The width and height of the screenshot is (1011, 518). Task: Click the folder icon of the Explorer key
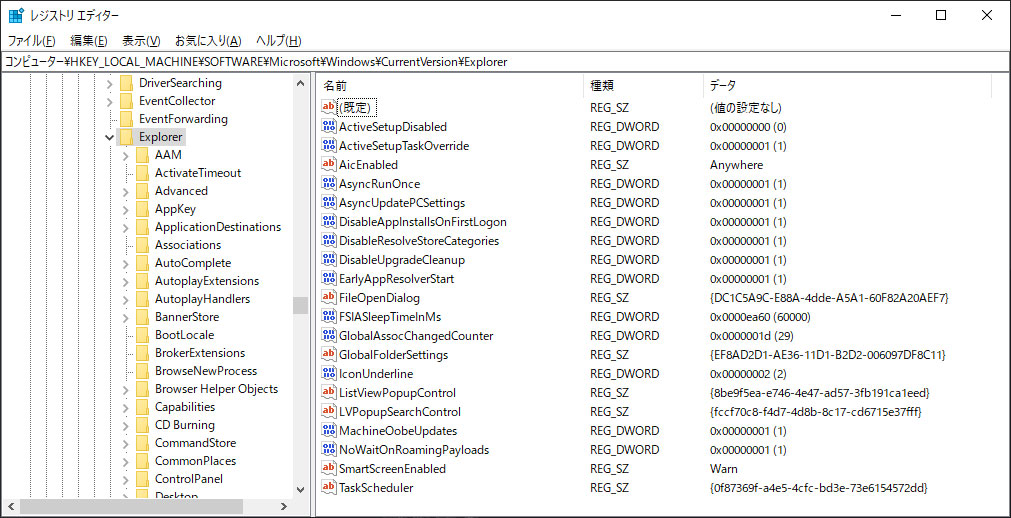point(126,137)
